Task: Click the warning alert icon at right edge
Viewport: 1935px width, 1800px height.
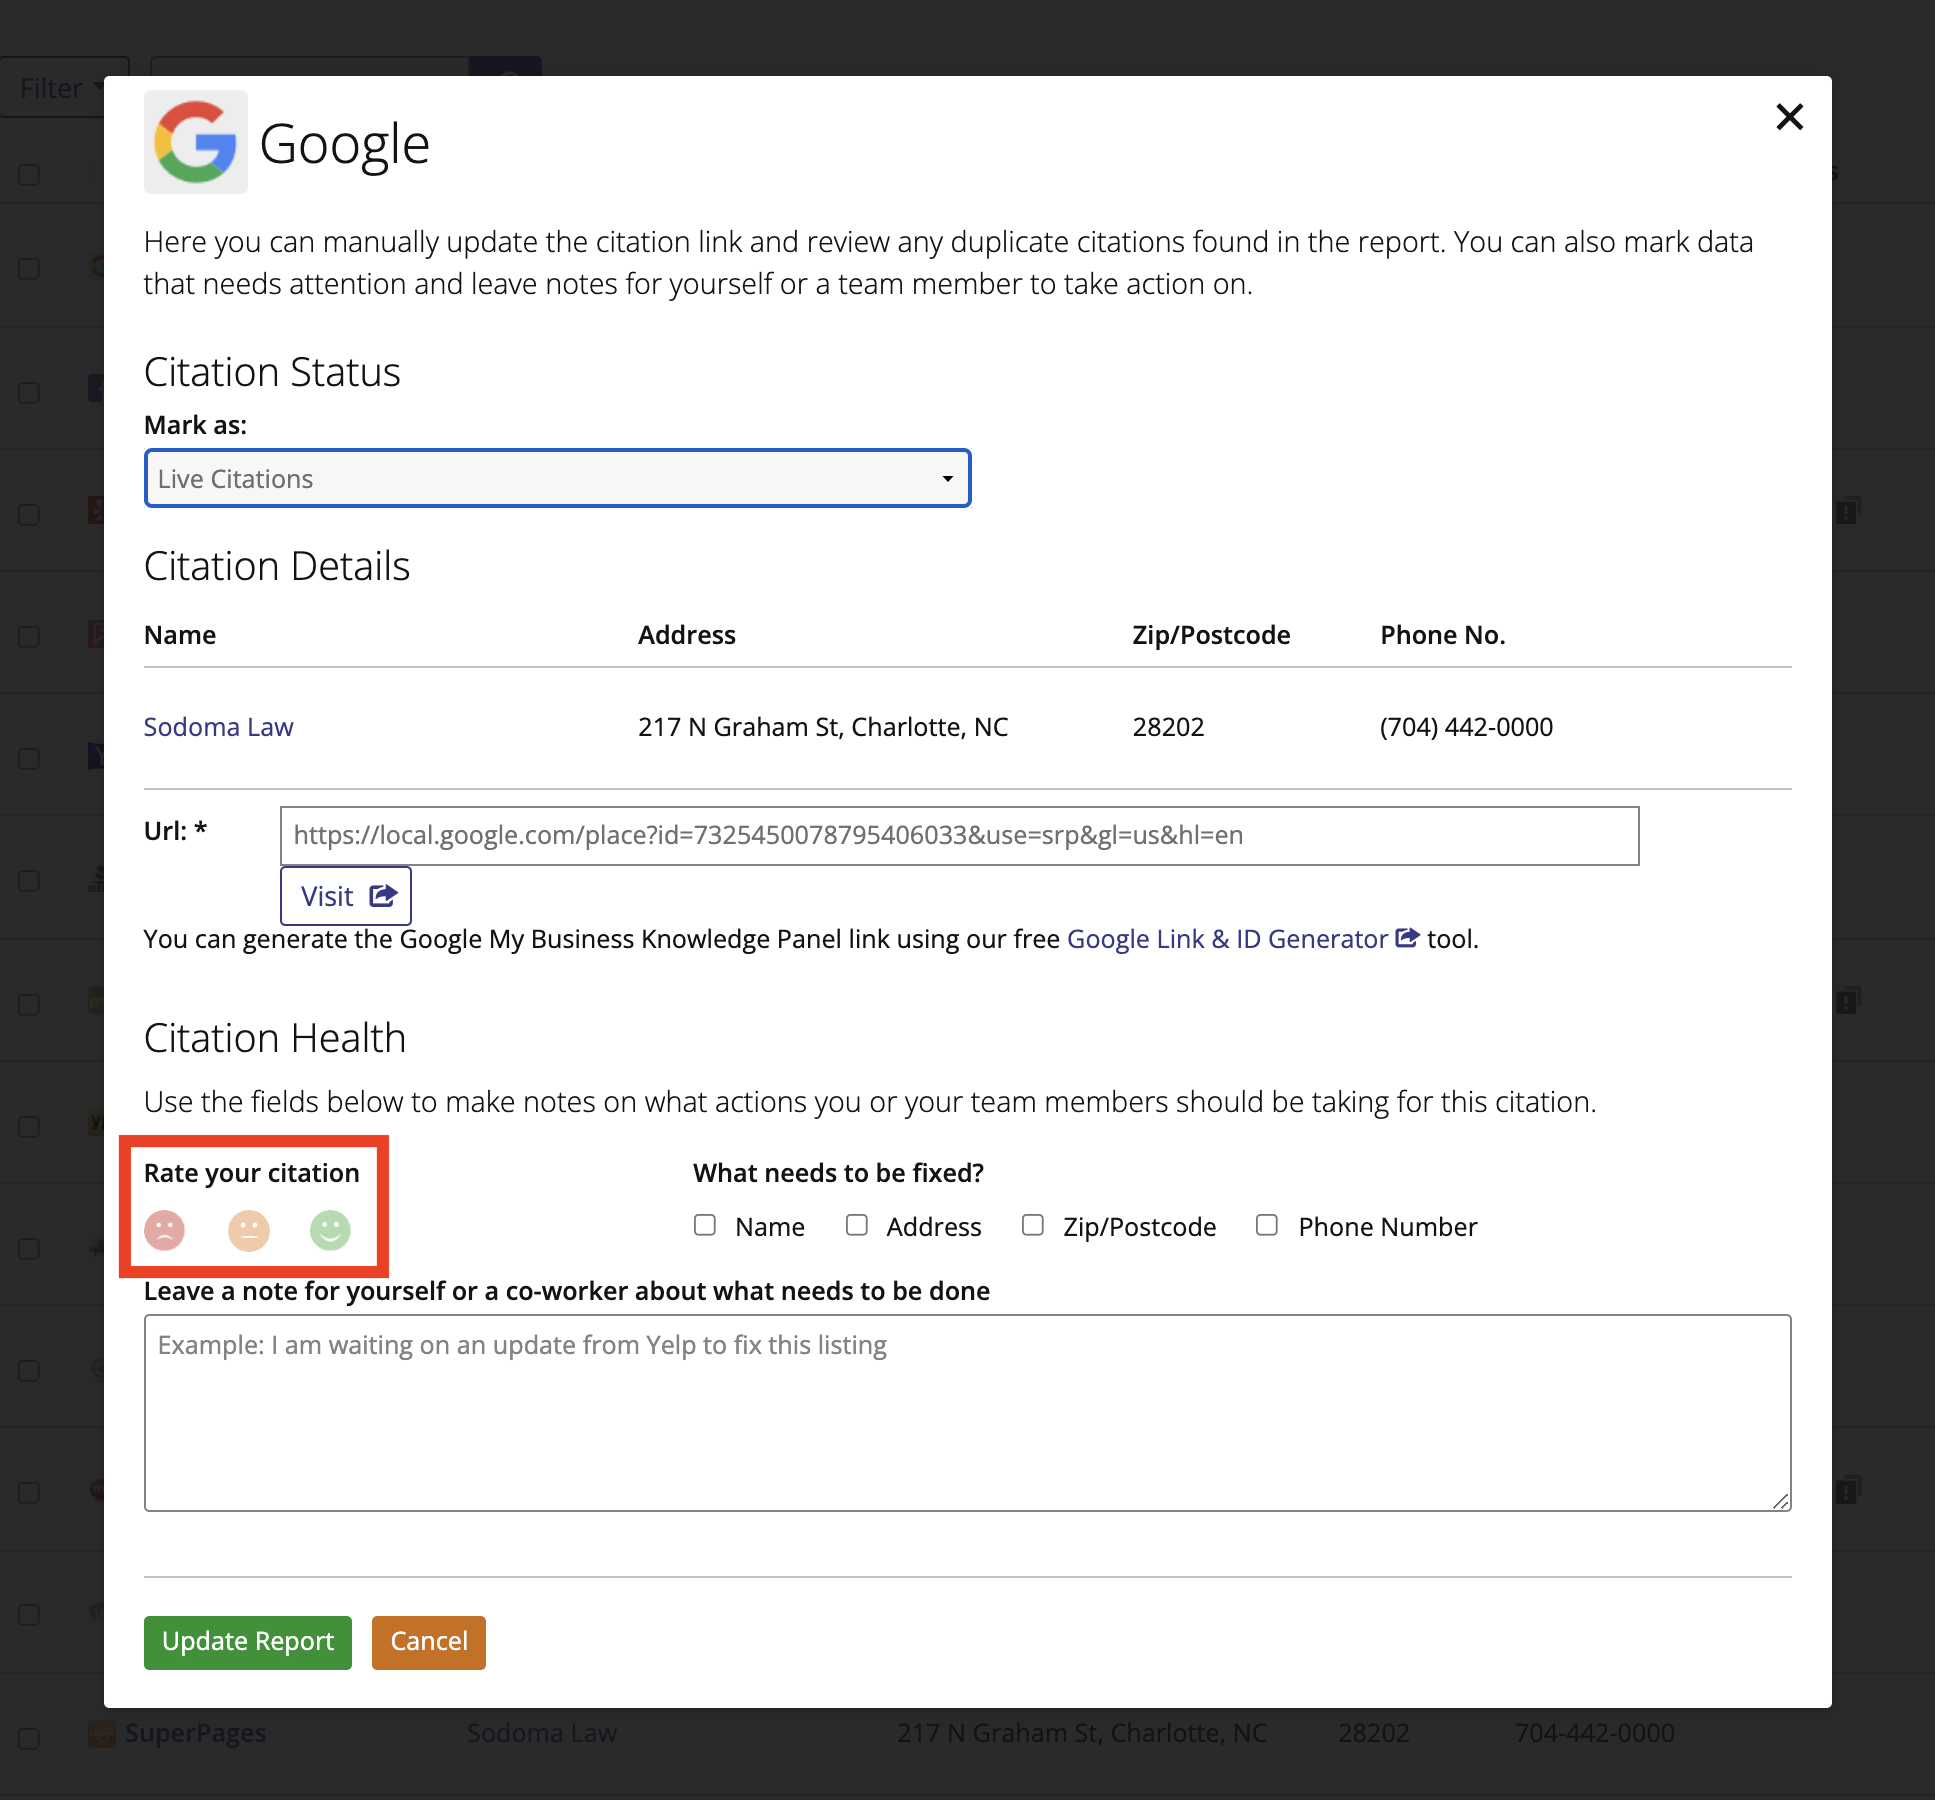Action: pos(1848,512)
